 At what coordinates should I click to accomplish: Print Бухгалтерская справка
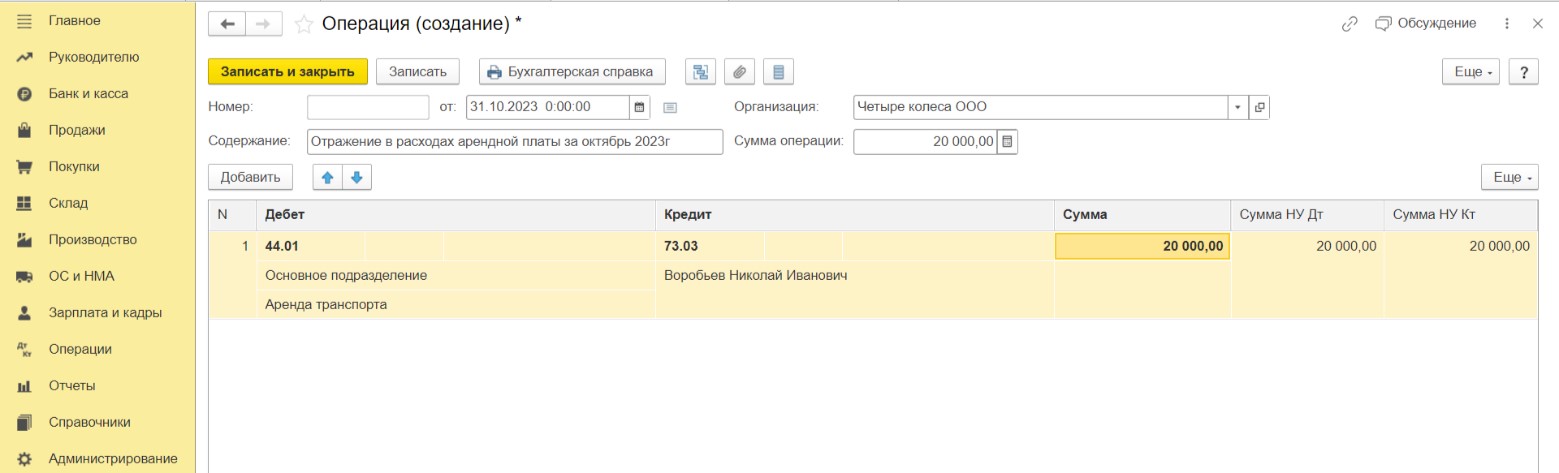[x=572, y=71]
